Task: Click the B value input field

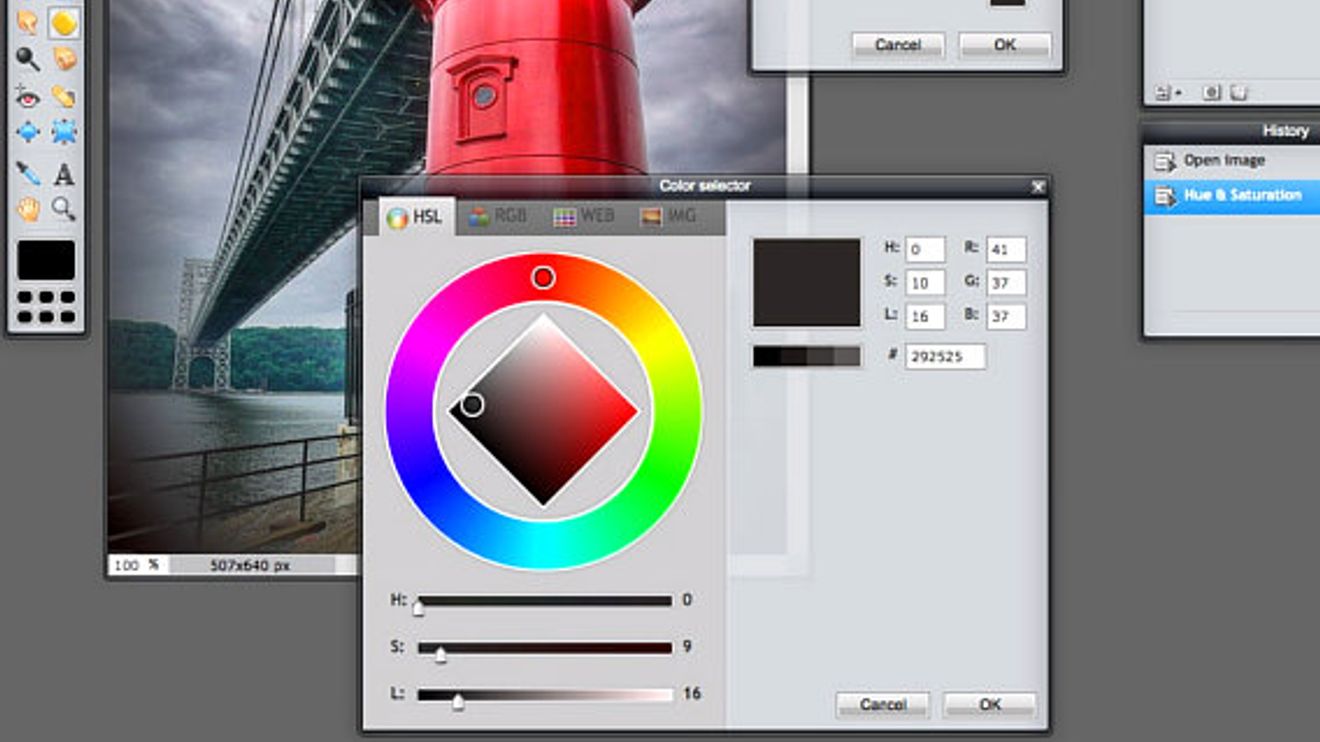Action: (1006, 317)
